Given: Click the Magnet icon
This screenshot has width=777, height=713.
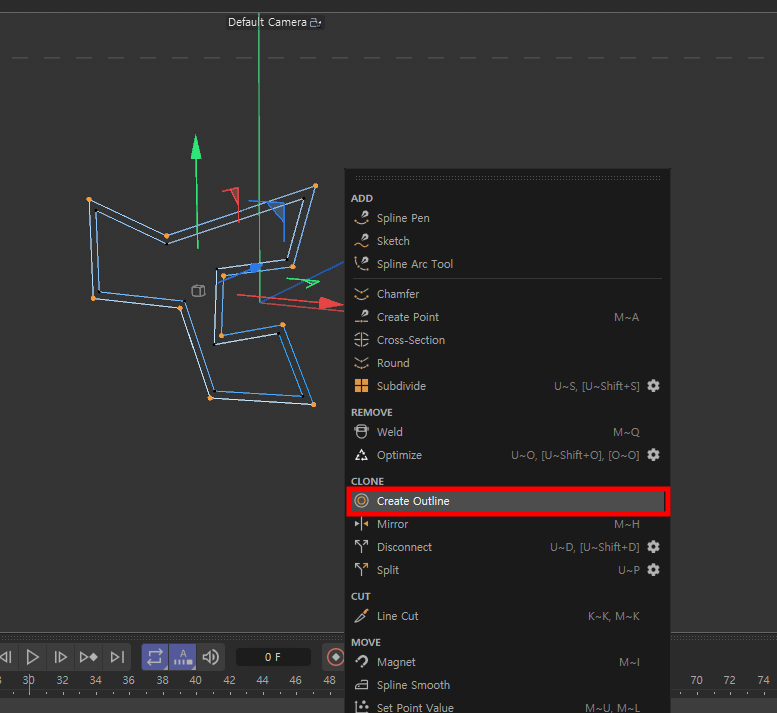Looking at the screenshot, I should coord(362,662).
